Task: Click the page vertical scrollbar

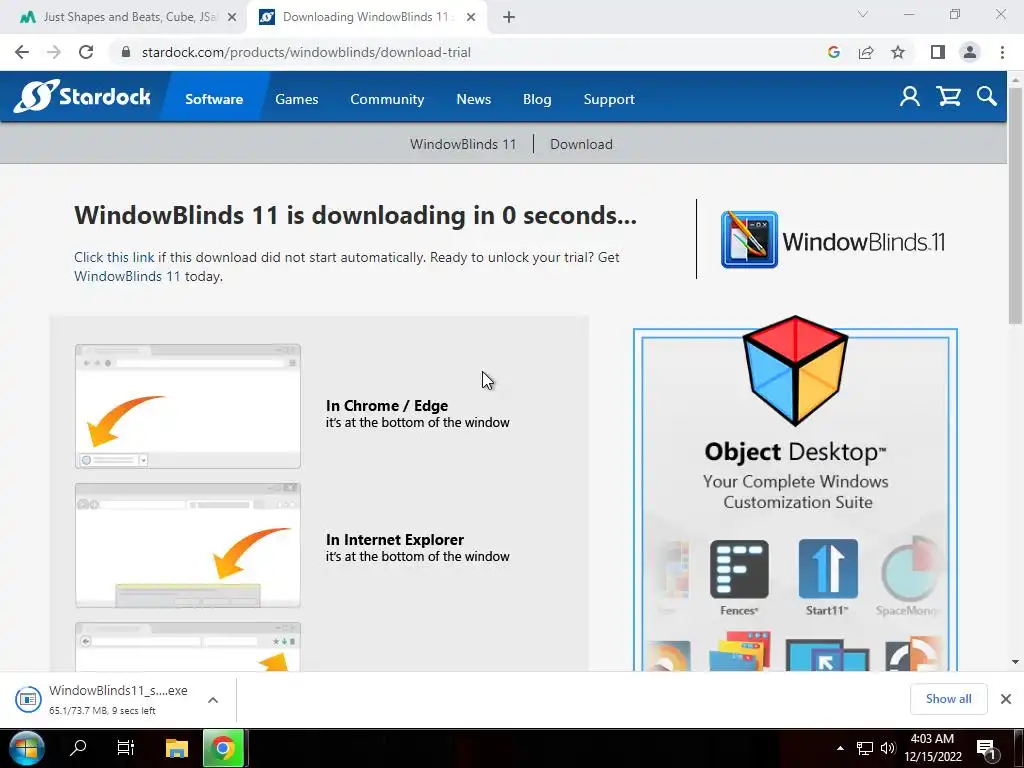Action: pos(1015,205)
